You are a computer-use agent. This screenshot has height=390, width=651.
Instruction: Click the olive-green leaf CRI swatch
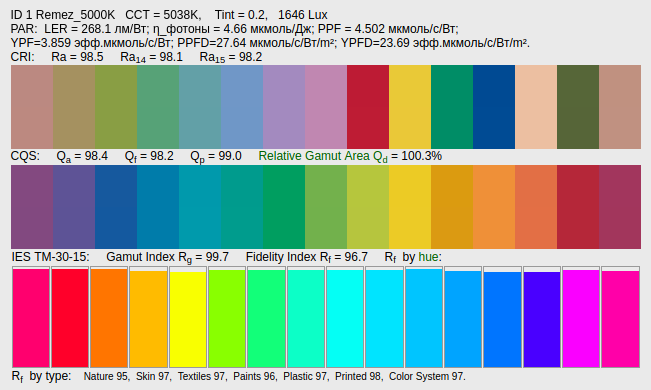[x=578, y=107]
